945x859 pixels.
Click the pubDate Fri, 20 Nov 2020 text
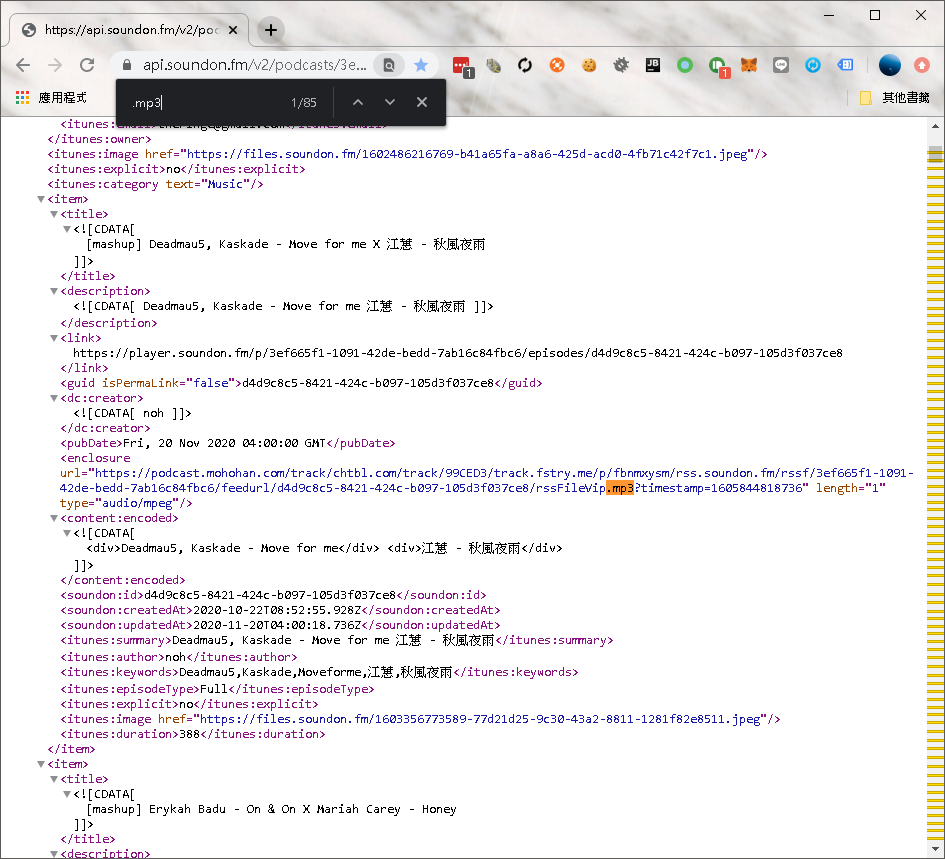pos(224,443)
